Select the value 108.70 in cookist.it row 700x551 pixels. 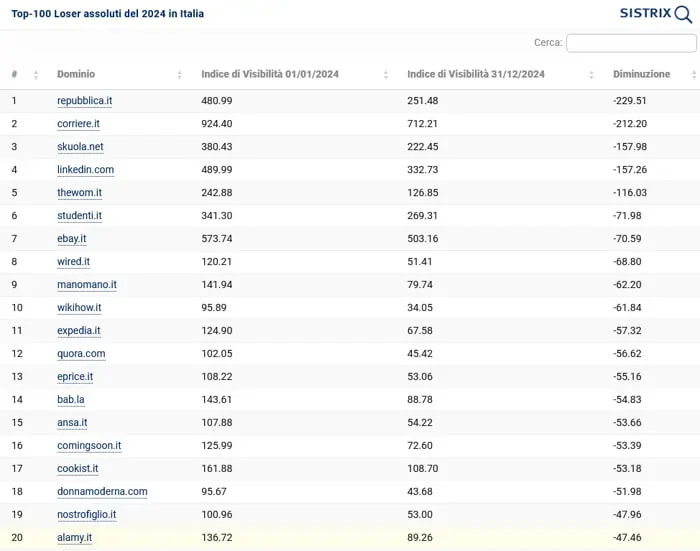click(422, 469)
